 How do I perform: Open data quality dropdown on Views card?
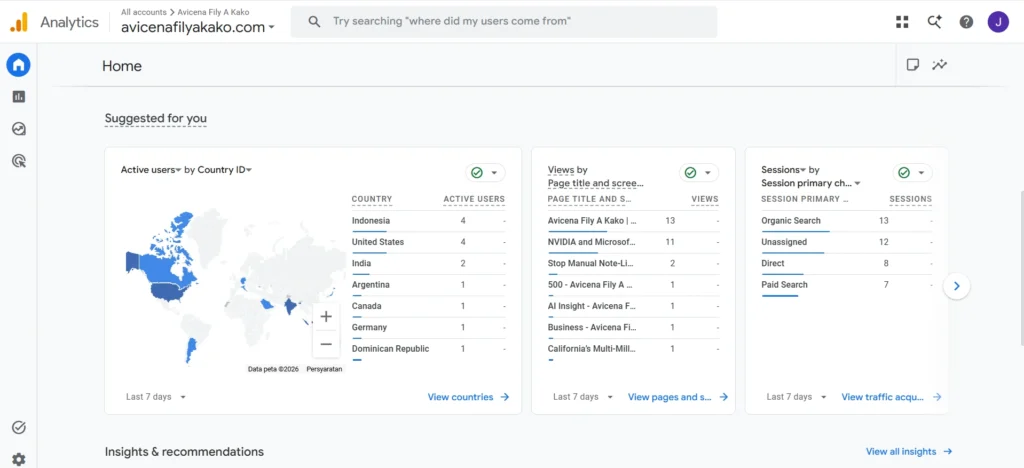coord(699,172)
